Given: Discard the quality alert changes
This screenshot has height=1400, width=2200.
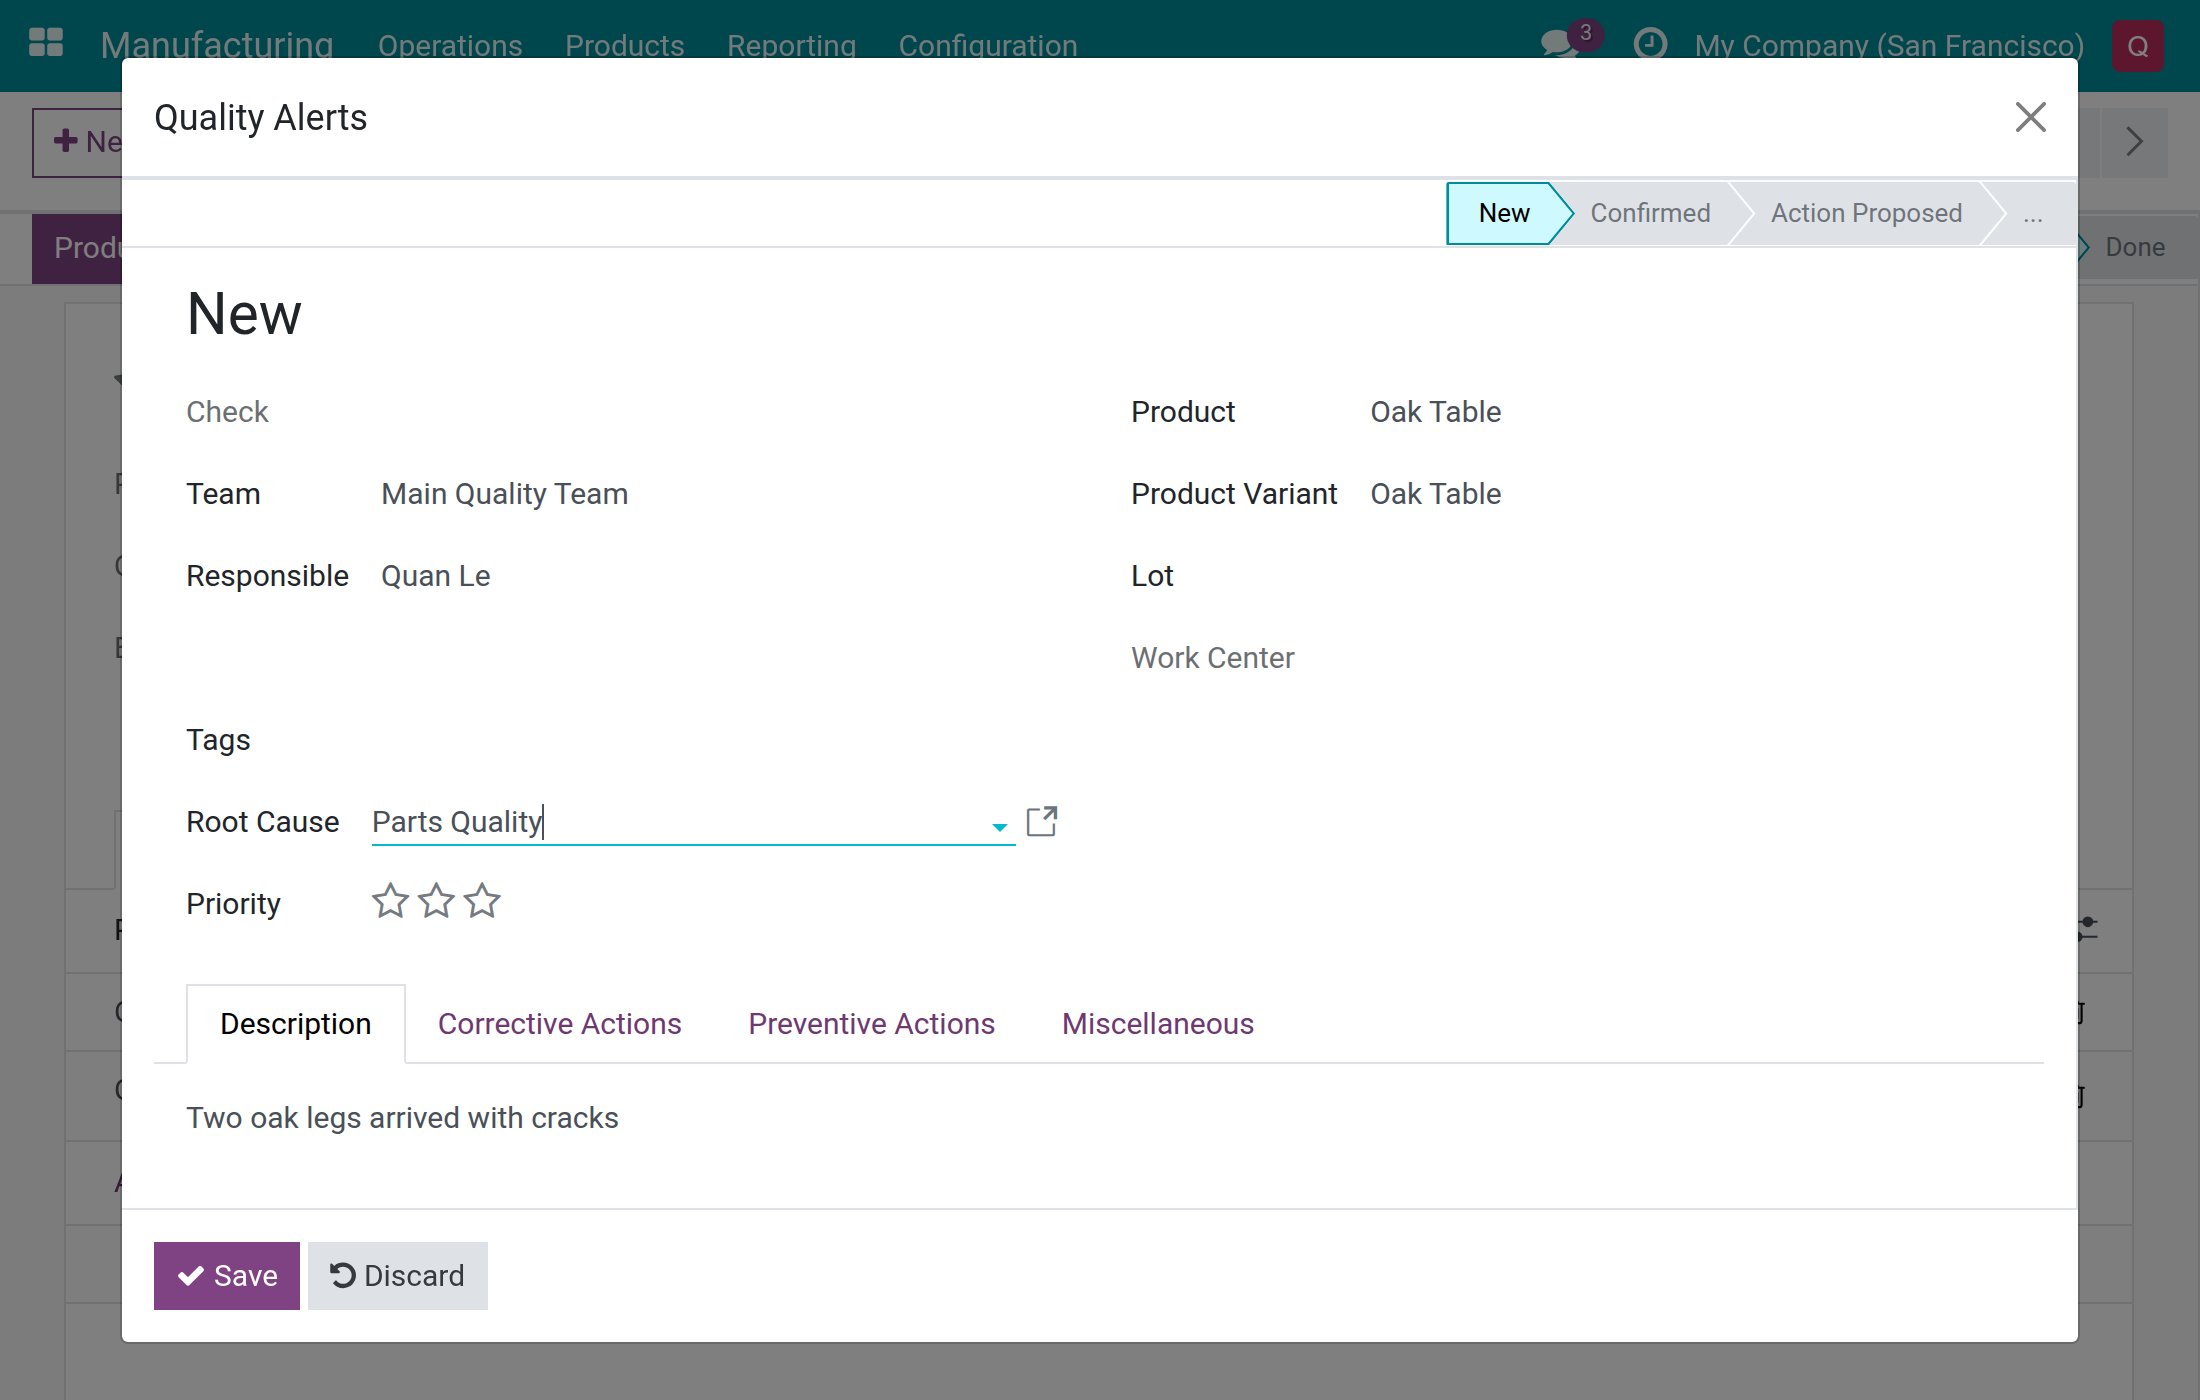Looking at the screenshot, I should coord(398,1276).
